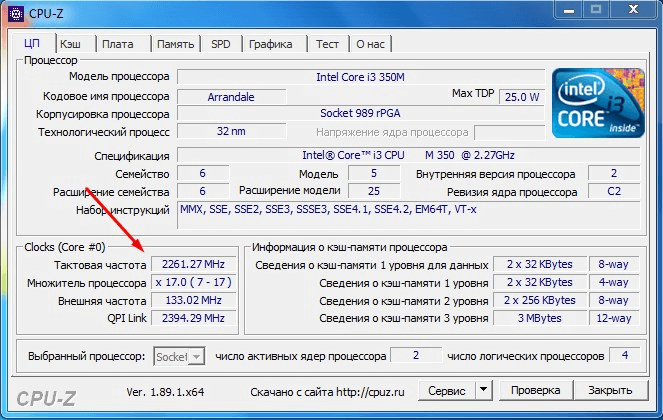Image resolution: width=663 pixels, height=420 pixels.
Task: Click the logical processors count 4
Action: click(625, 355)
